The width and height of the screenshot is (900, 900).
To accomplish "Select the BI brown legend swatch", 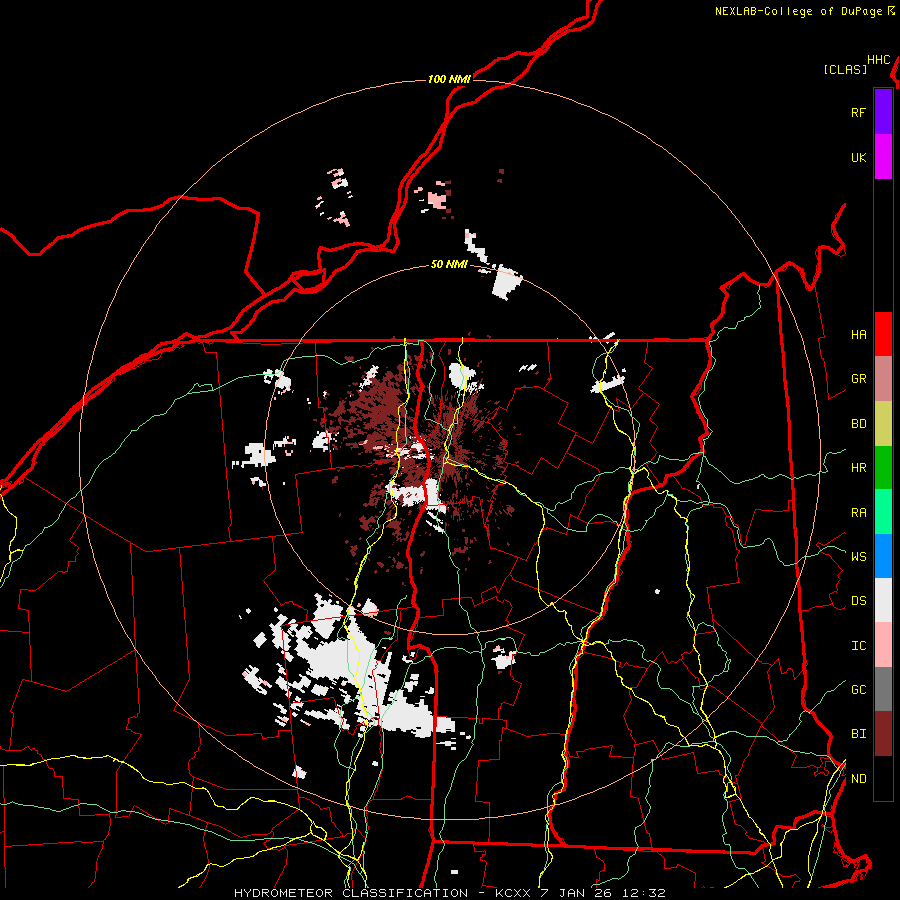I will point(883,734).
